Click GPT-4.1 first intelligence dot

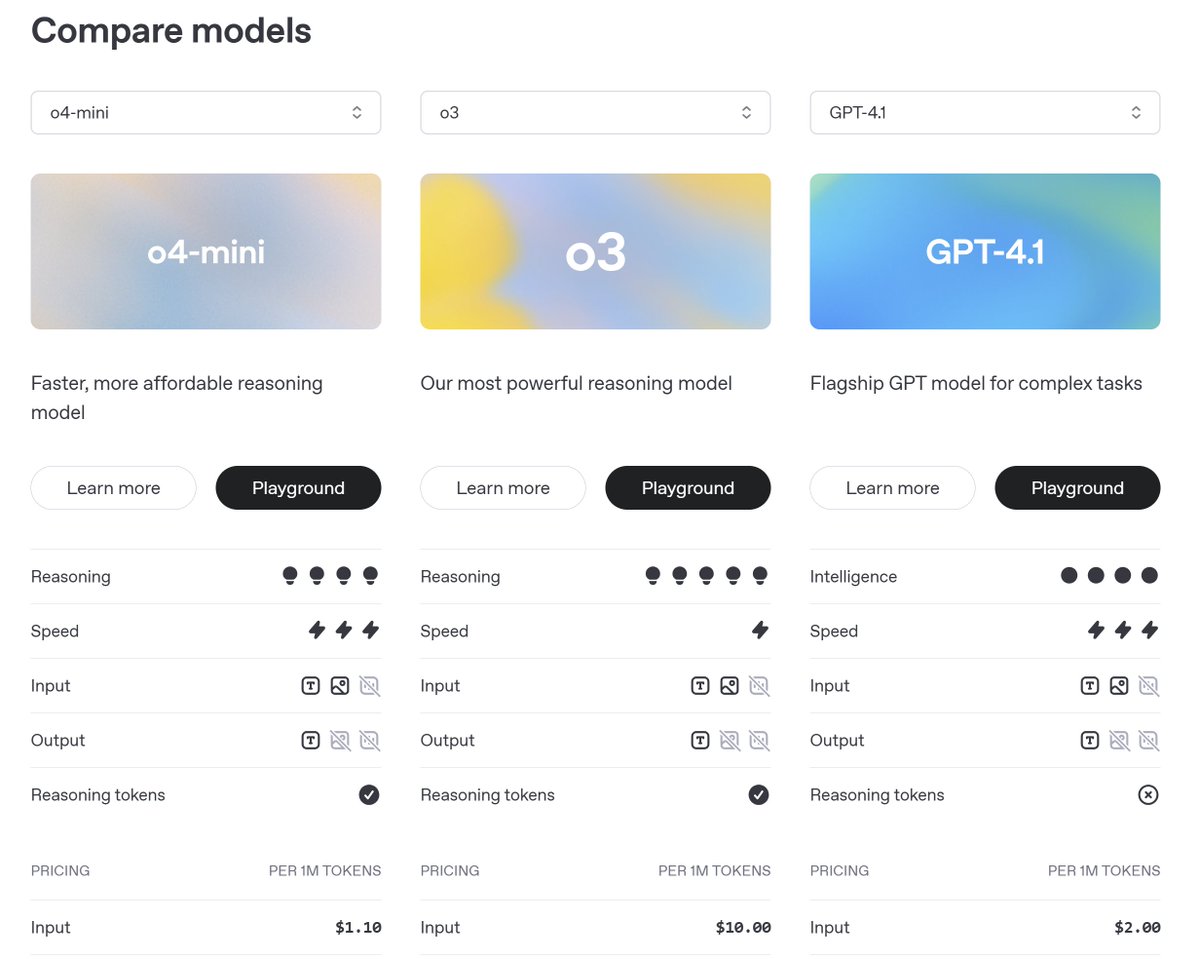click(x=1069, y=575)
